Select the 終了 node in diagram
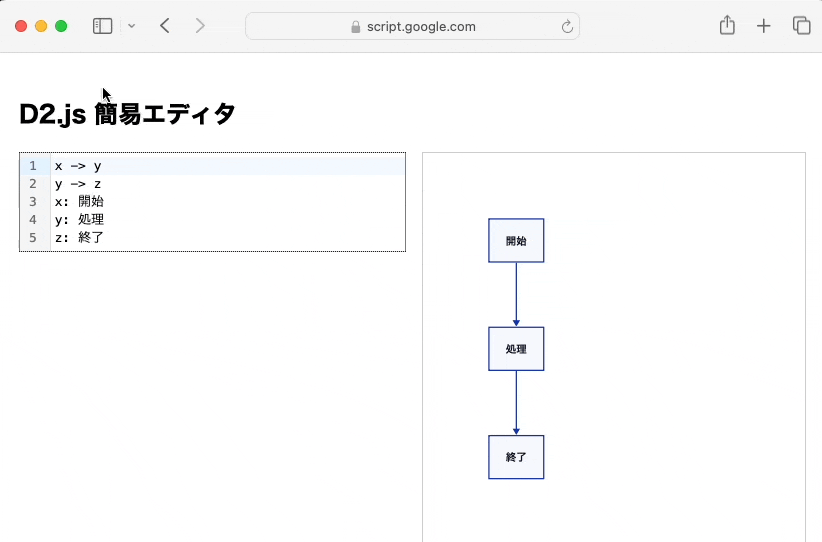The height and width of the screenshot is (542, 822). [516, 457]
